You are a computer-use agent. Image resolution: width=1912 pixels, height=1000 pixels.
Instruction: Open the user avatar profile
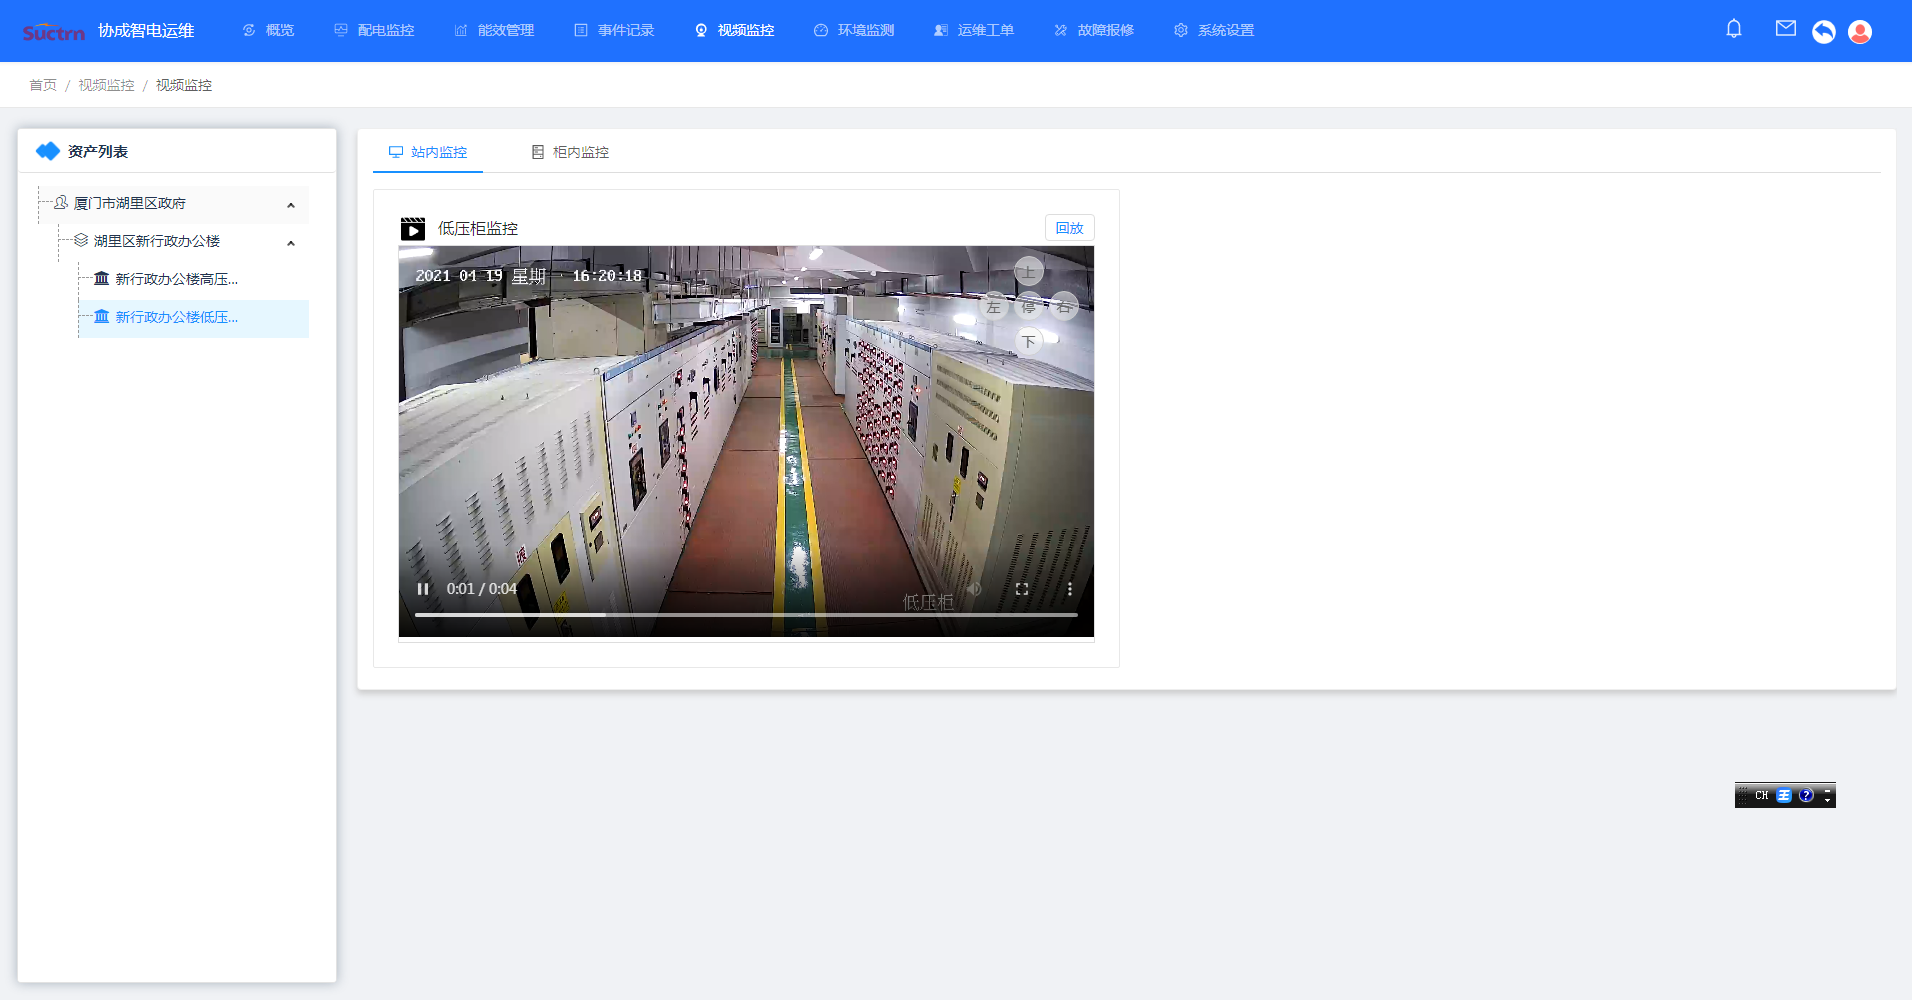(x=1860, y=32)
